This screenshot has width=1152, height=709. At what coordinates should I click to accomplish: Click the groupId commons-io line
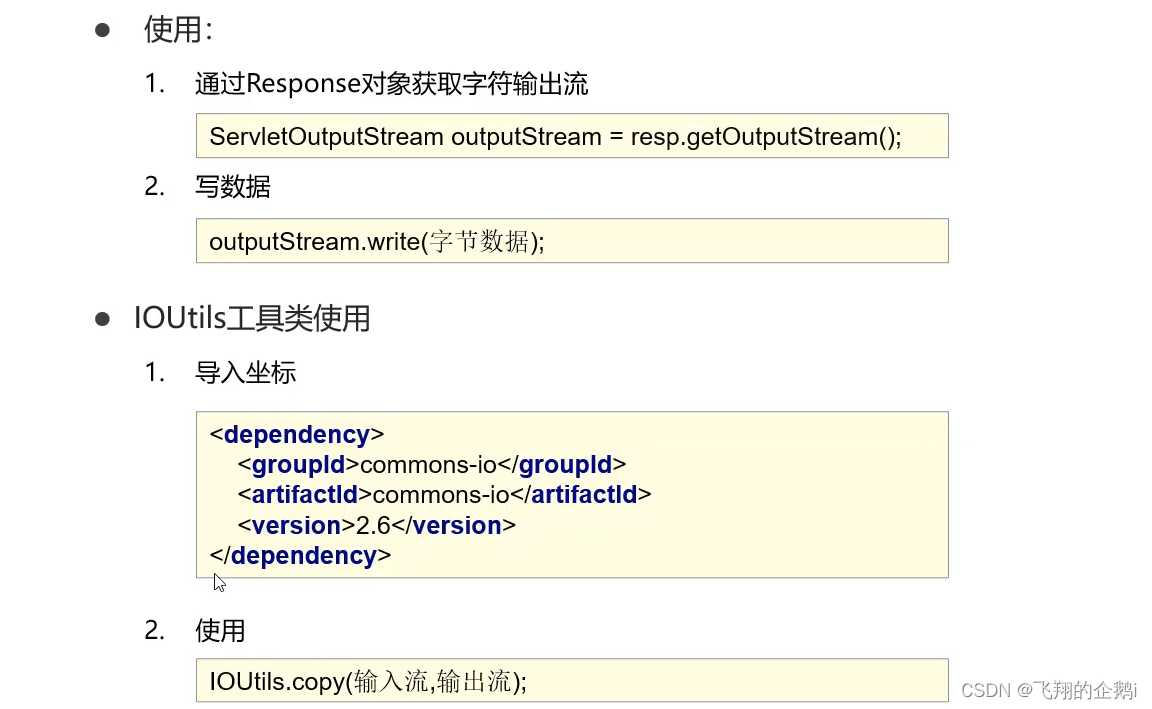432,464
